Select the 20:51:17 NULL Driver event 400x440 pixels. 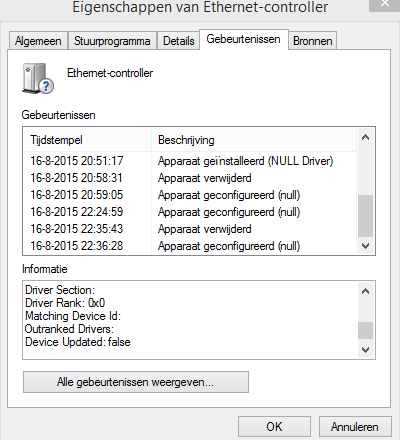click(190, 161)
